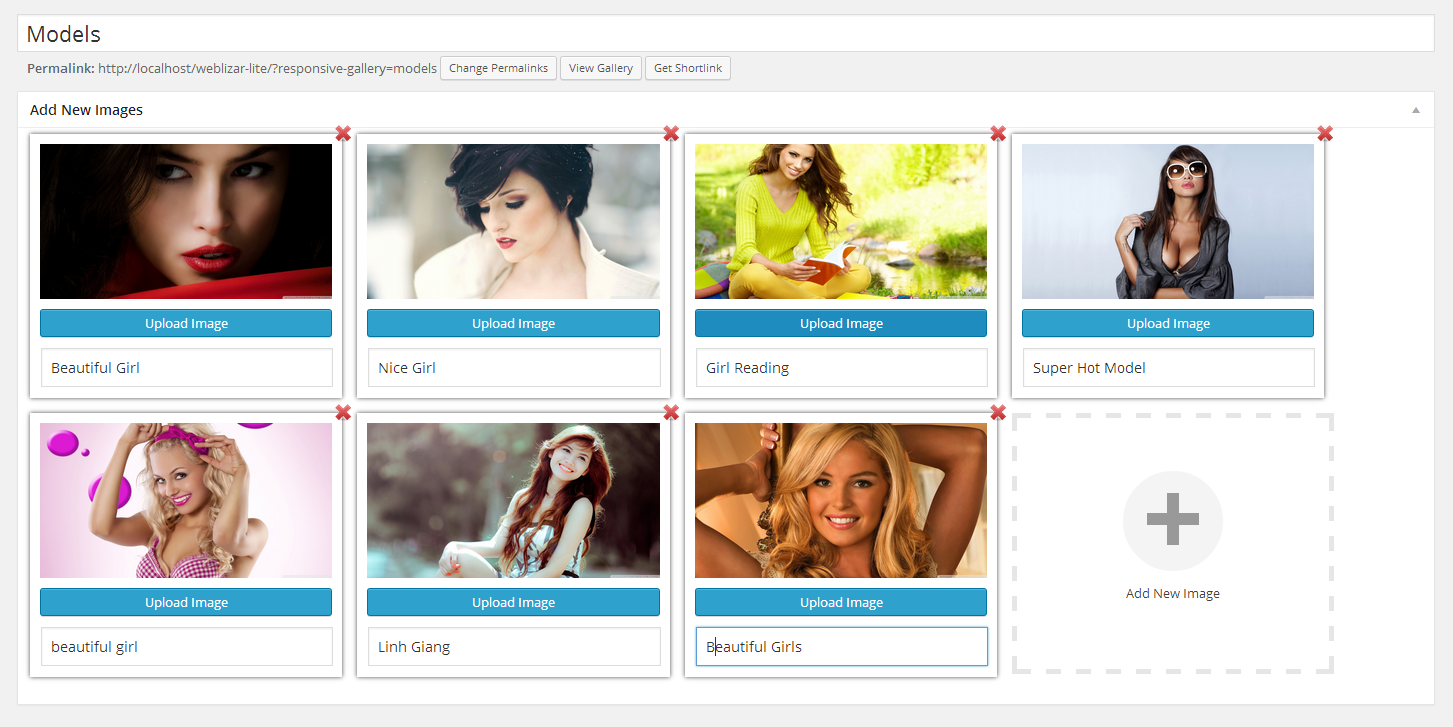The width and height of the screenshot is (1453, 727).
Task: Edit the Nice Girl caption field
Action: tap(514, 367)
